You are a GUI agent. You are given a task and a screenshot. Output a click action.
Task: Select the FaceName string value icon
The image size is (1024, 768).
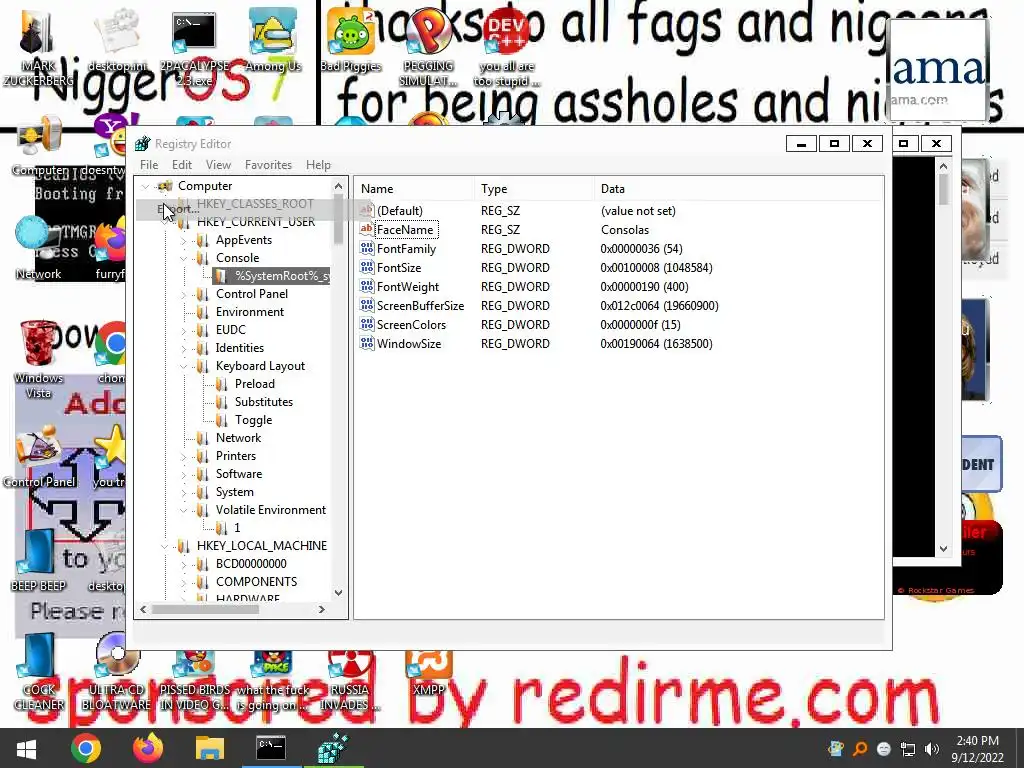pos(366,229)
